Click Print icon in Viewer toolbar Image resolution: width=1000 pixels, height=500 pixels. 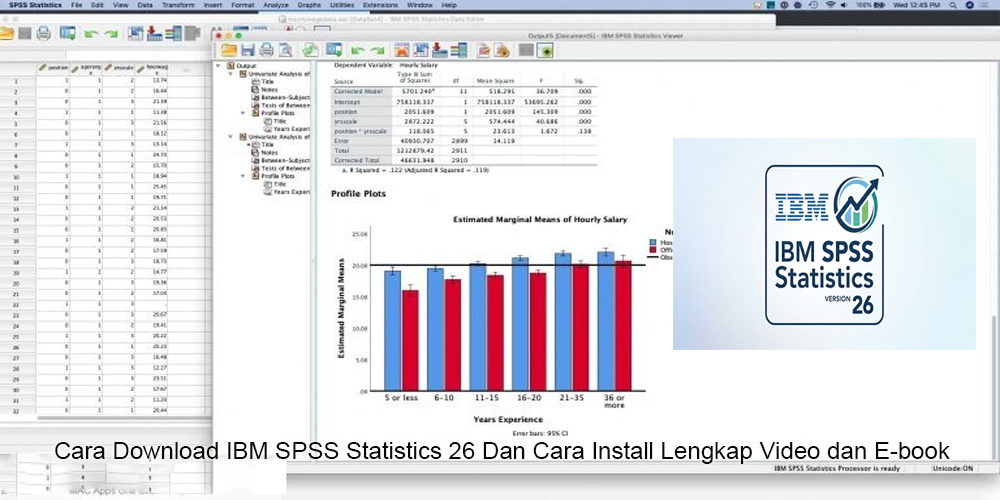point(266,50)
